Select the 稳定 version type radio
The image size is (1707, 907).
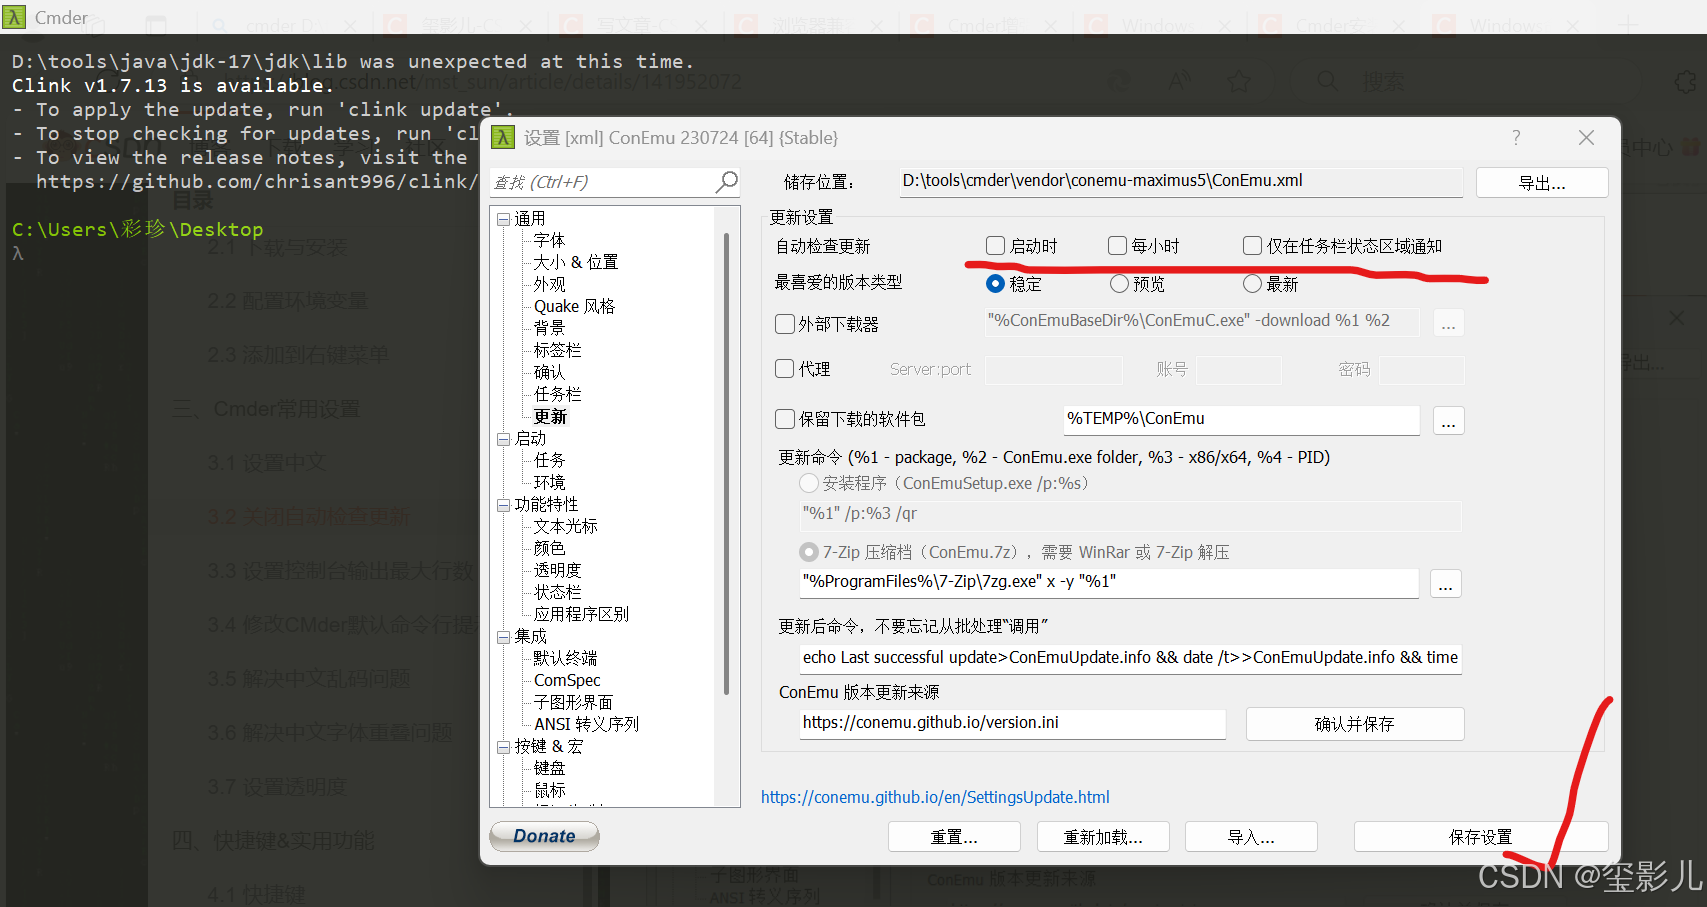(995, 284)
